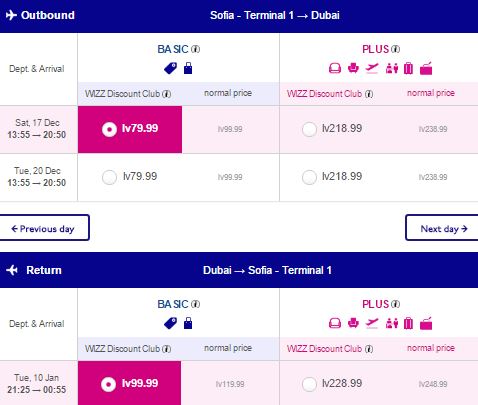Screen dimensions: 478x405
Task: Click the seat icon under outbound PLUS
Action: click(353, 68)
